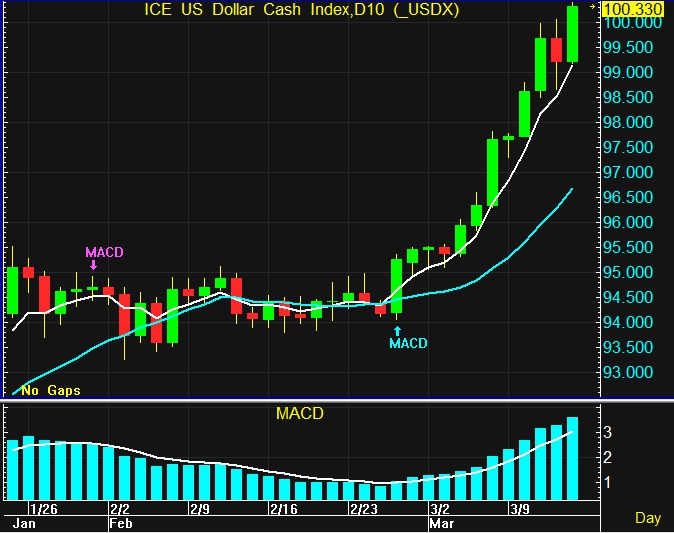Click the 100.000 price axis label
Screen dimensions: 674x533
point(633,23)
